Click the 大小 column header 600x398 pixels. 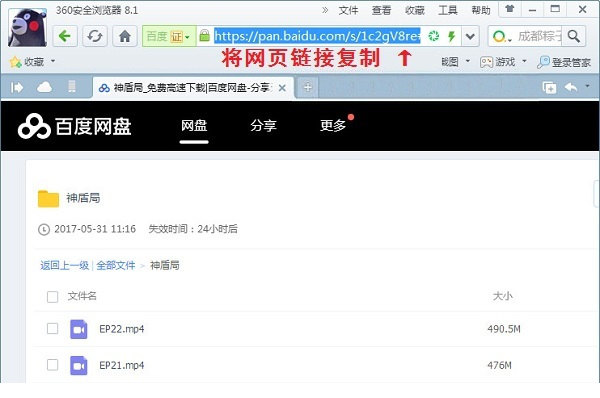coord(503,296)
